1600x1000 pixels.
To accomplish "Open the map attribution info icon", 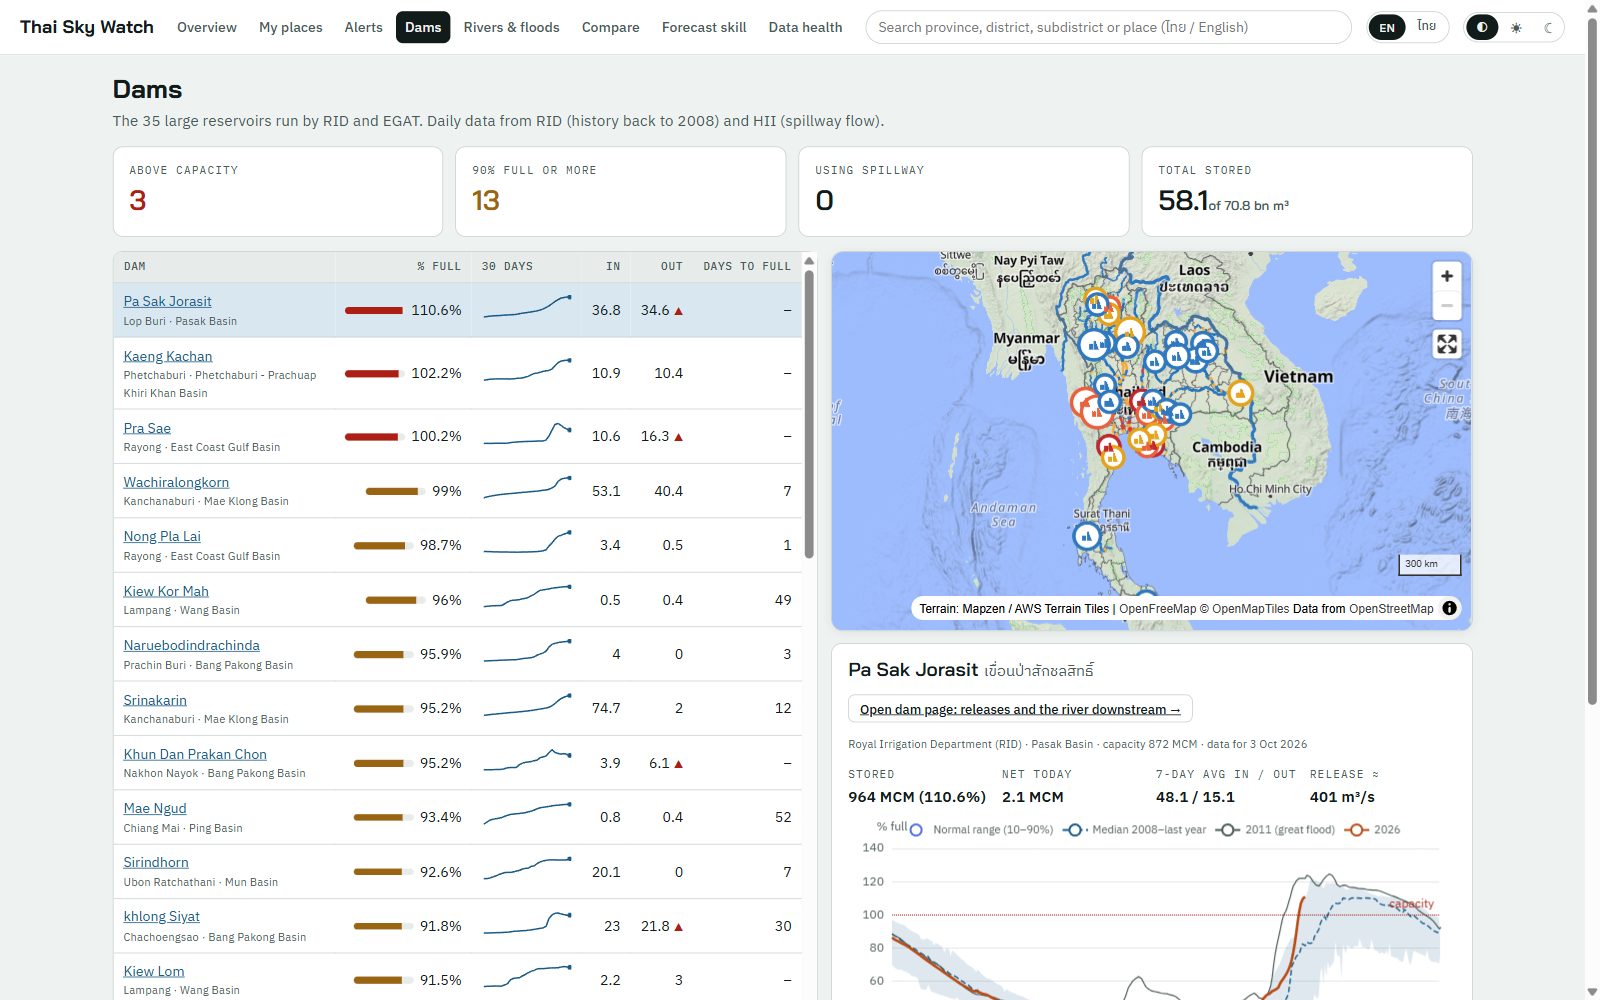I will point(1449,608).
